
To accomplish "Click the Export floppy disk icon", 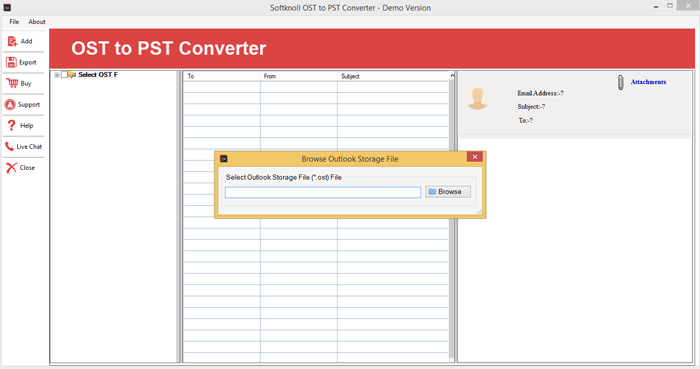I will (x=11, y=62).
